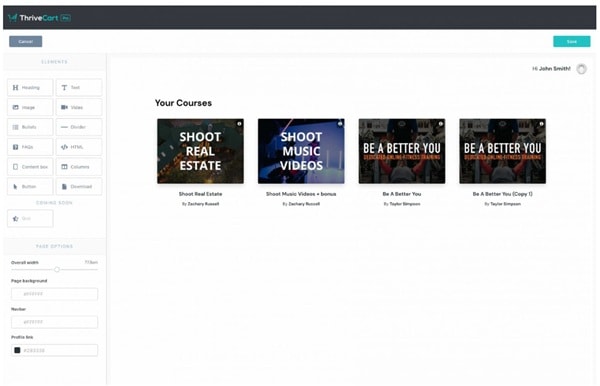Click the 'Be A Better You' course title
The image size is (600, 386).
[402, 194]
